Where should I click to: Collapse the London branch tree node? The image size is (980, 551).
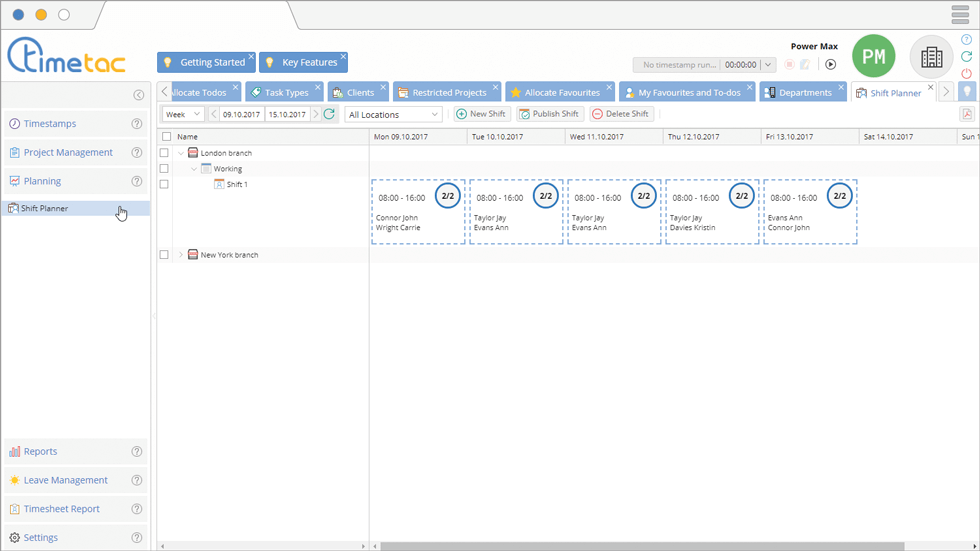(181, 152)
